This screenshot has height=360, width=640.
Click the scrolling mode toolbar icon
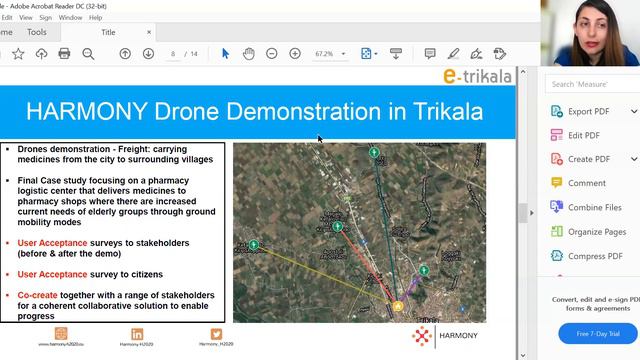pos(396,53)
